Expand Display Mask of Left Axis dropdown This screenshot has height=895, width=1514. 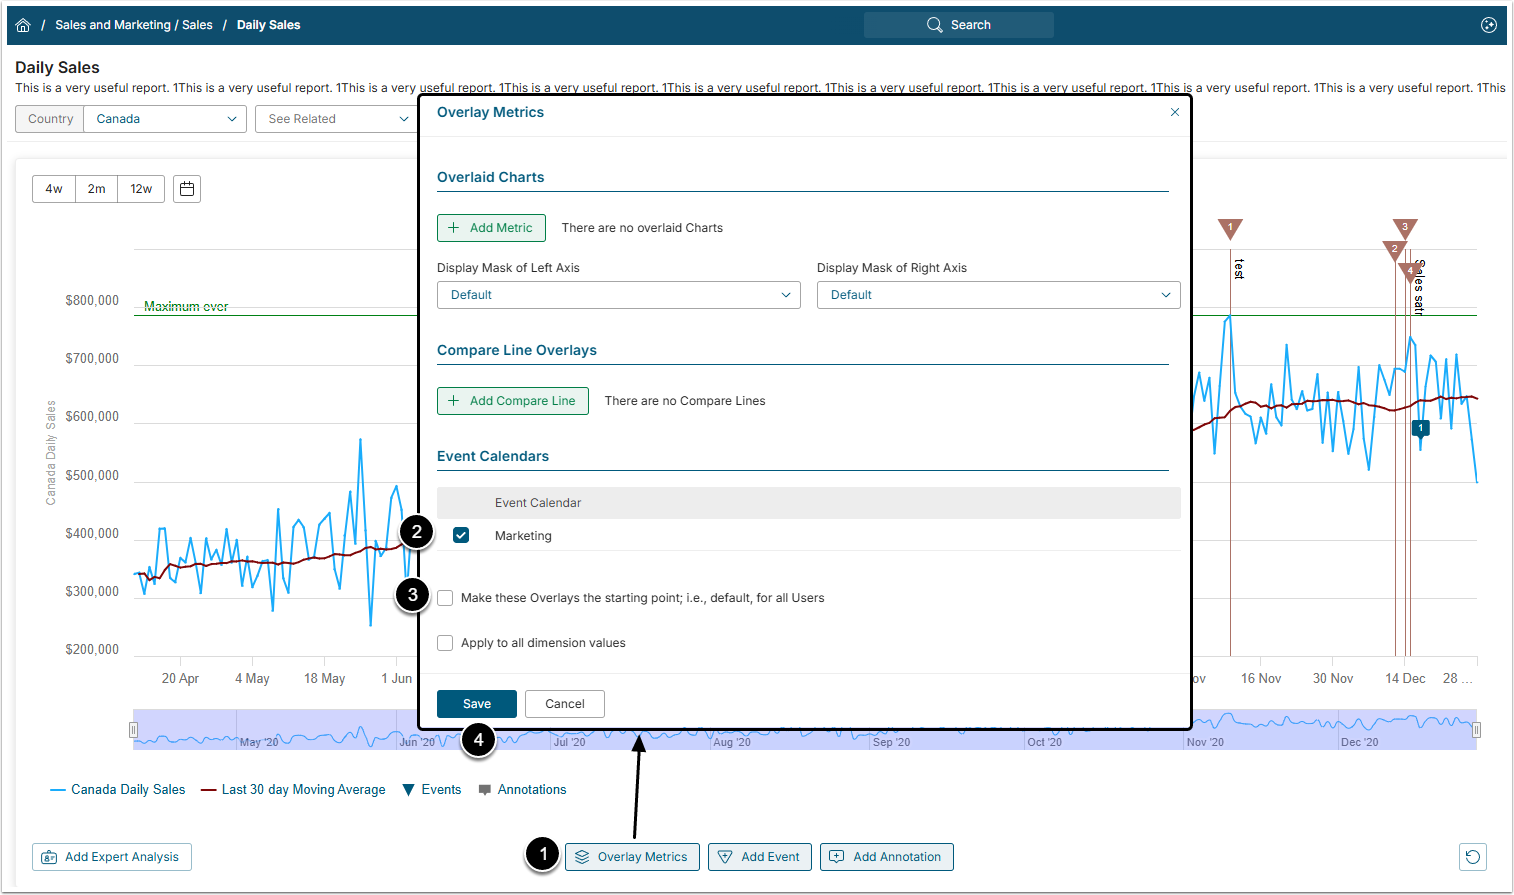[x=618, y=295]
